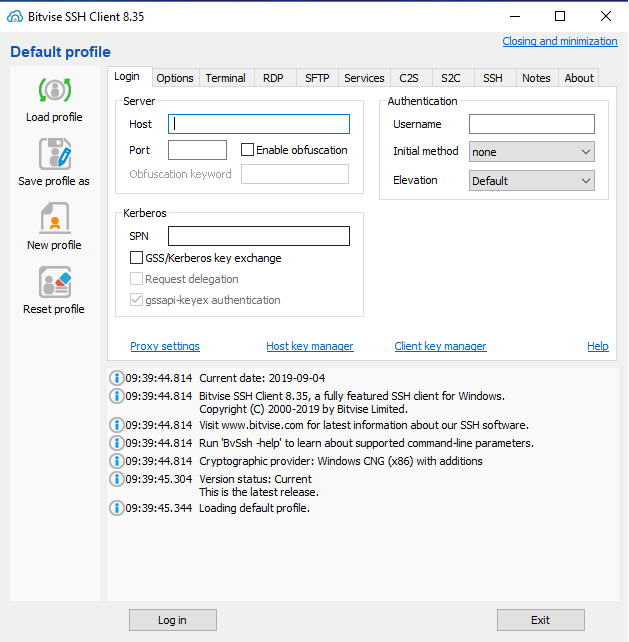
Task: Toggle gssapi-keyex authentication checkbox
Action: tap(136, 300)
